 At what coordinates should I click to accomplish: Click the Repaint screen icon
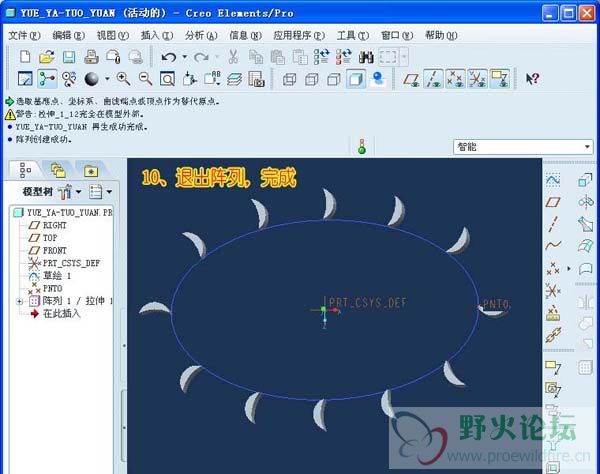click(25, 79)
